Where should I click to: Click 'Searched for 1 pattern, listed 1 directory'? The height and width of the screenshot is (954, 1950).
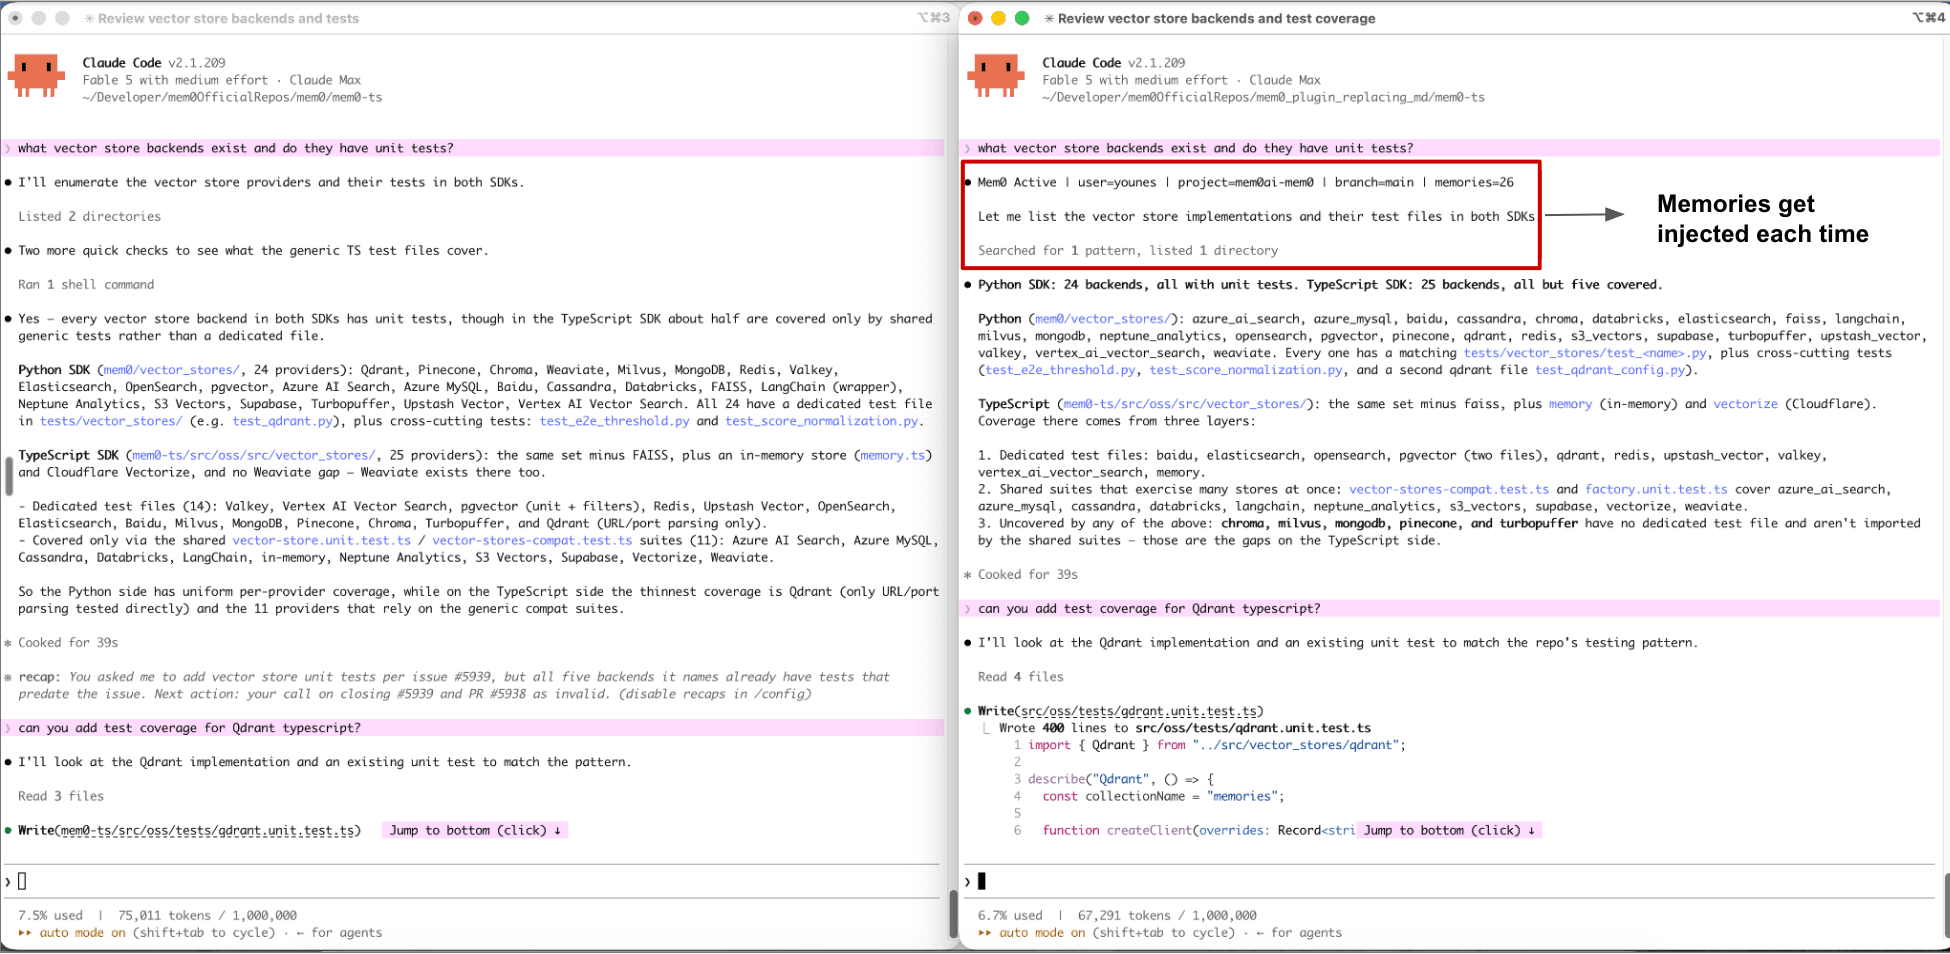[x=1128, y=250]
